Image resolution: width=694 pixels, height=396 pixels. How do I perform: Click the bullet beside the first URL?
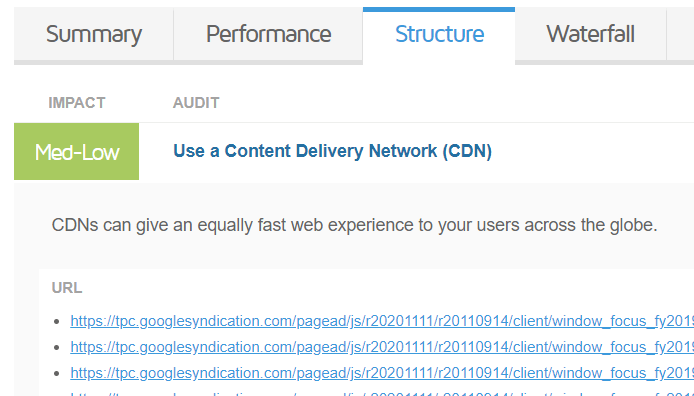(x=56, y=321)
